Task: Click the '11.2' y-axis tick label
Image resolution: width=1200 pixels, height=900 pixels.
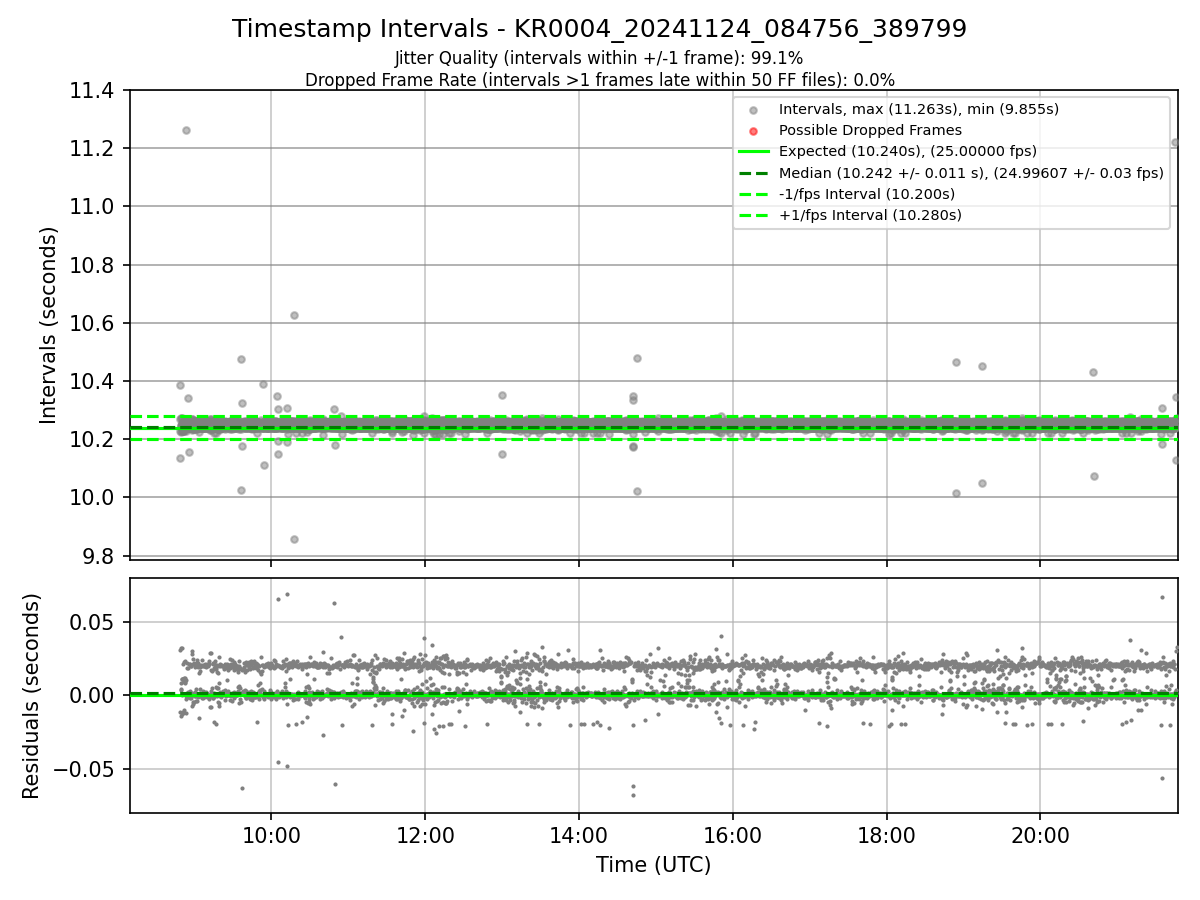Action: point(94,149)
